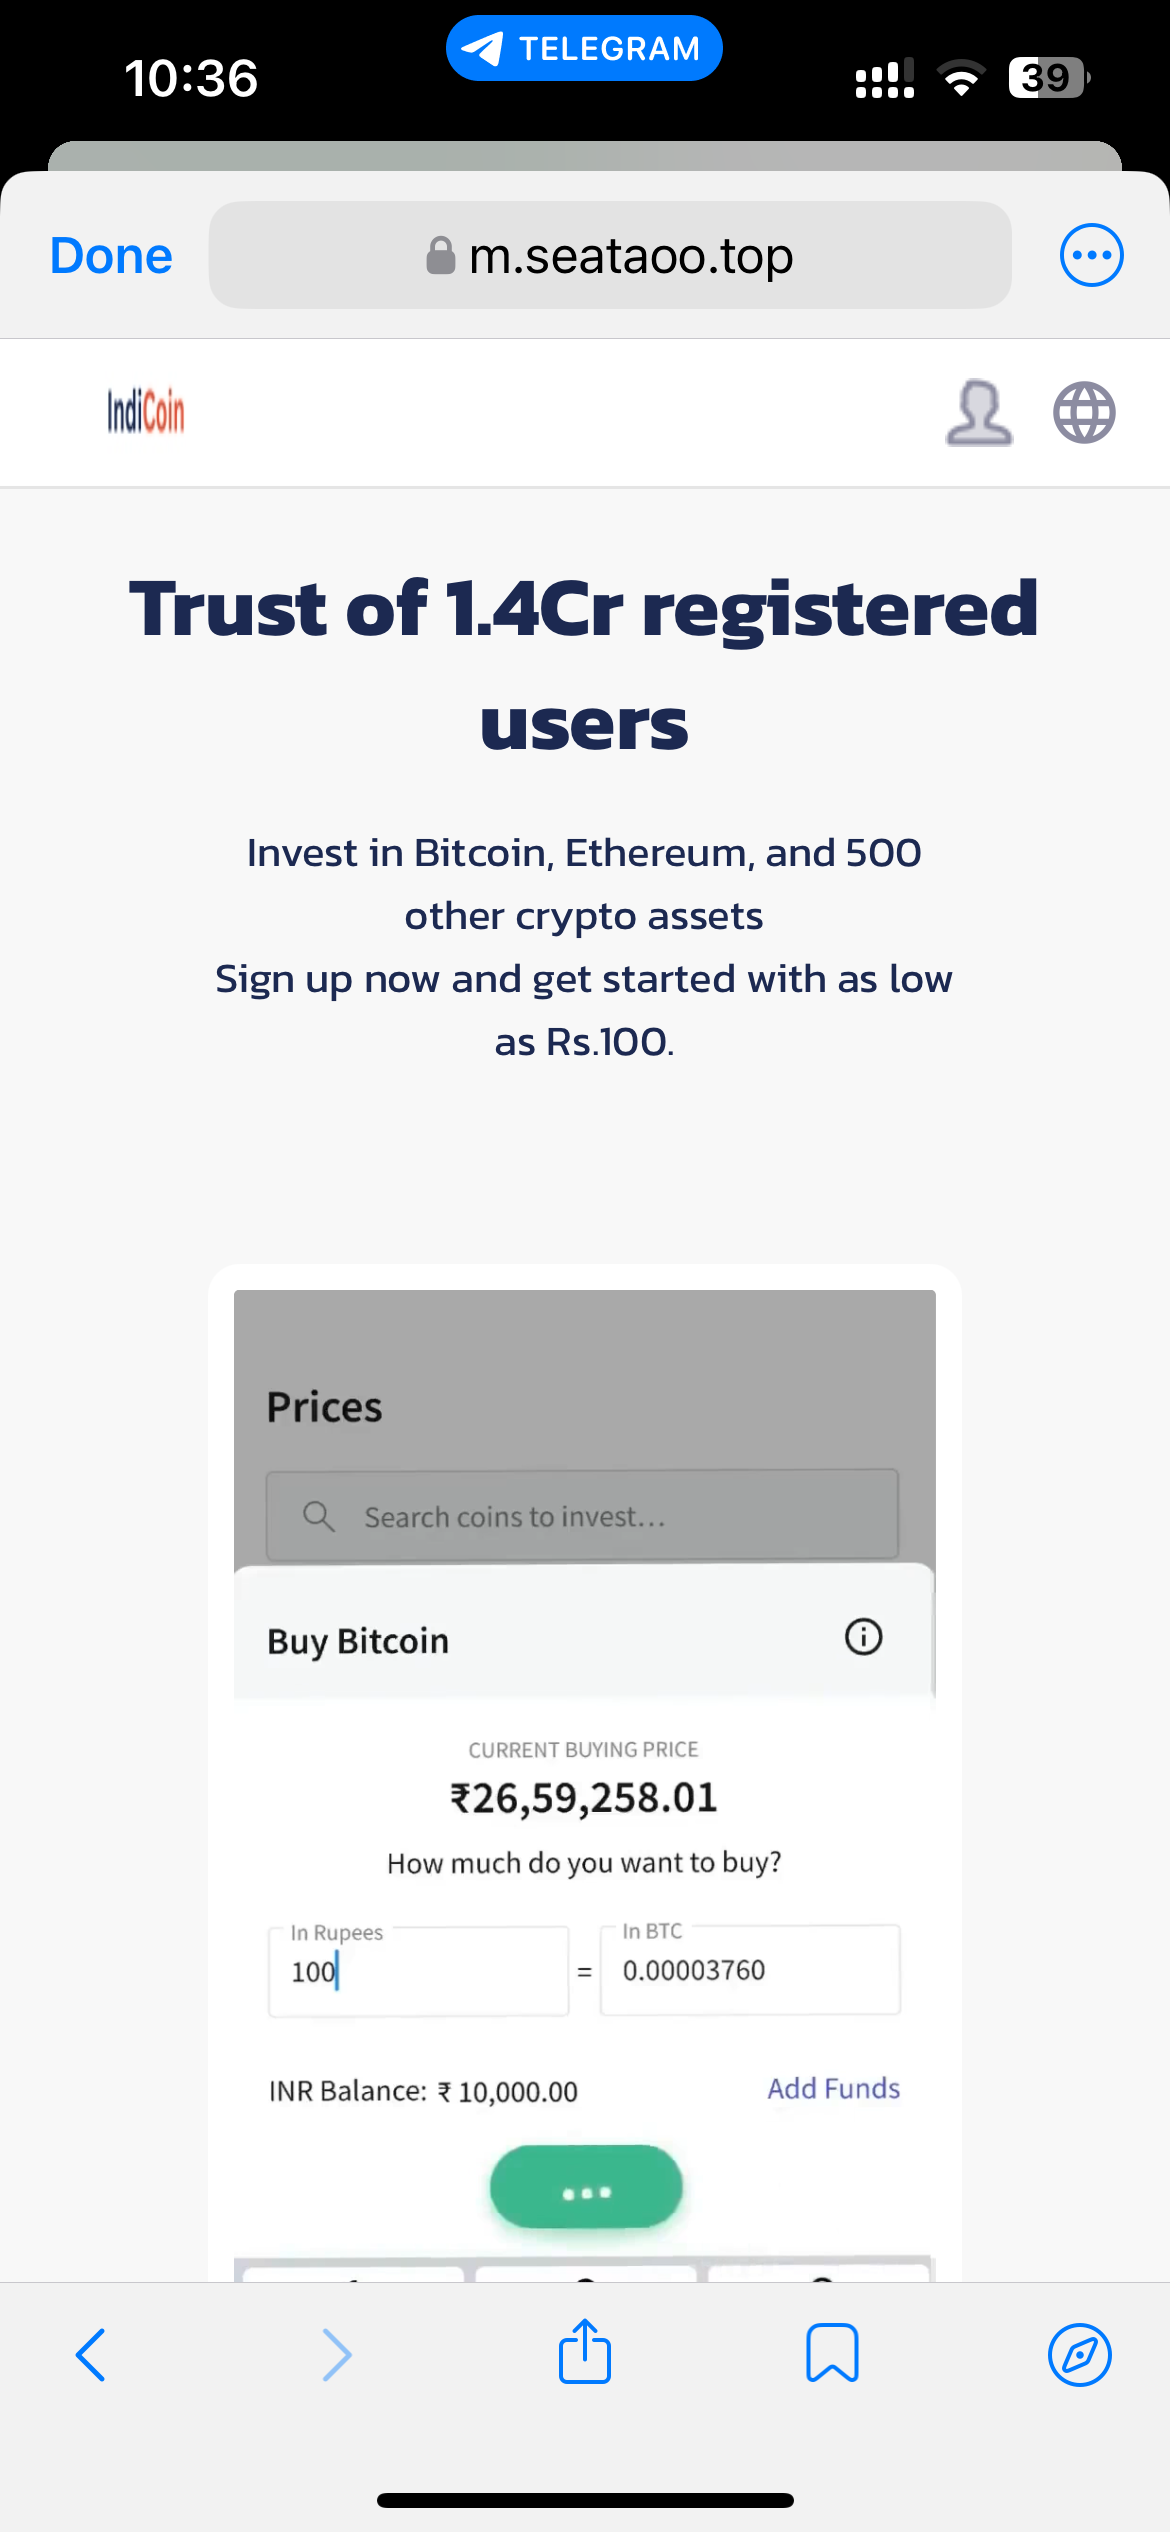
Task: Tap the IndiCoin logo
Action: [146, 412]
